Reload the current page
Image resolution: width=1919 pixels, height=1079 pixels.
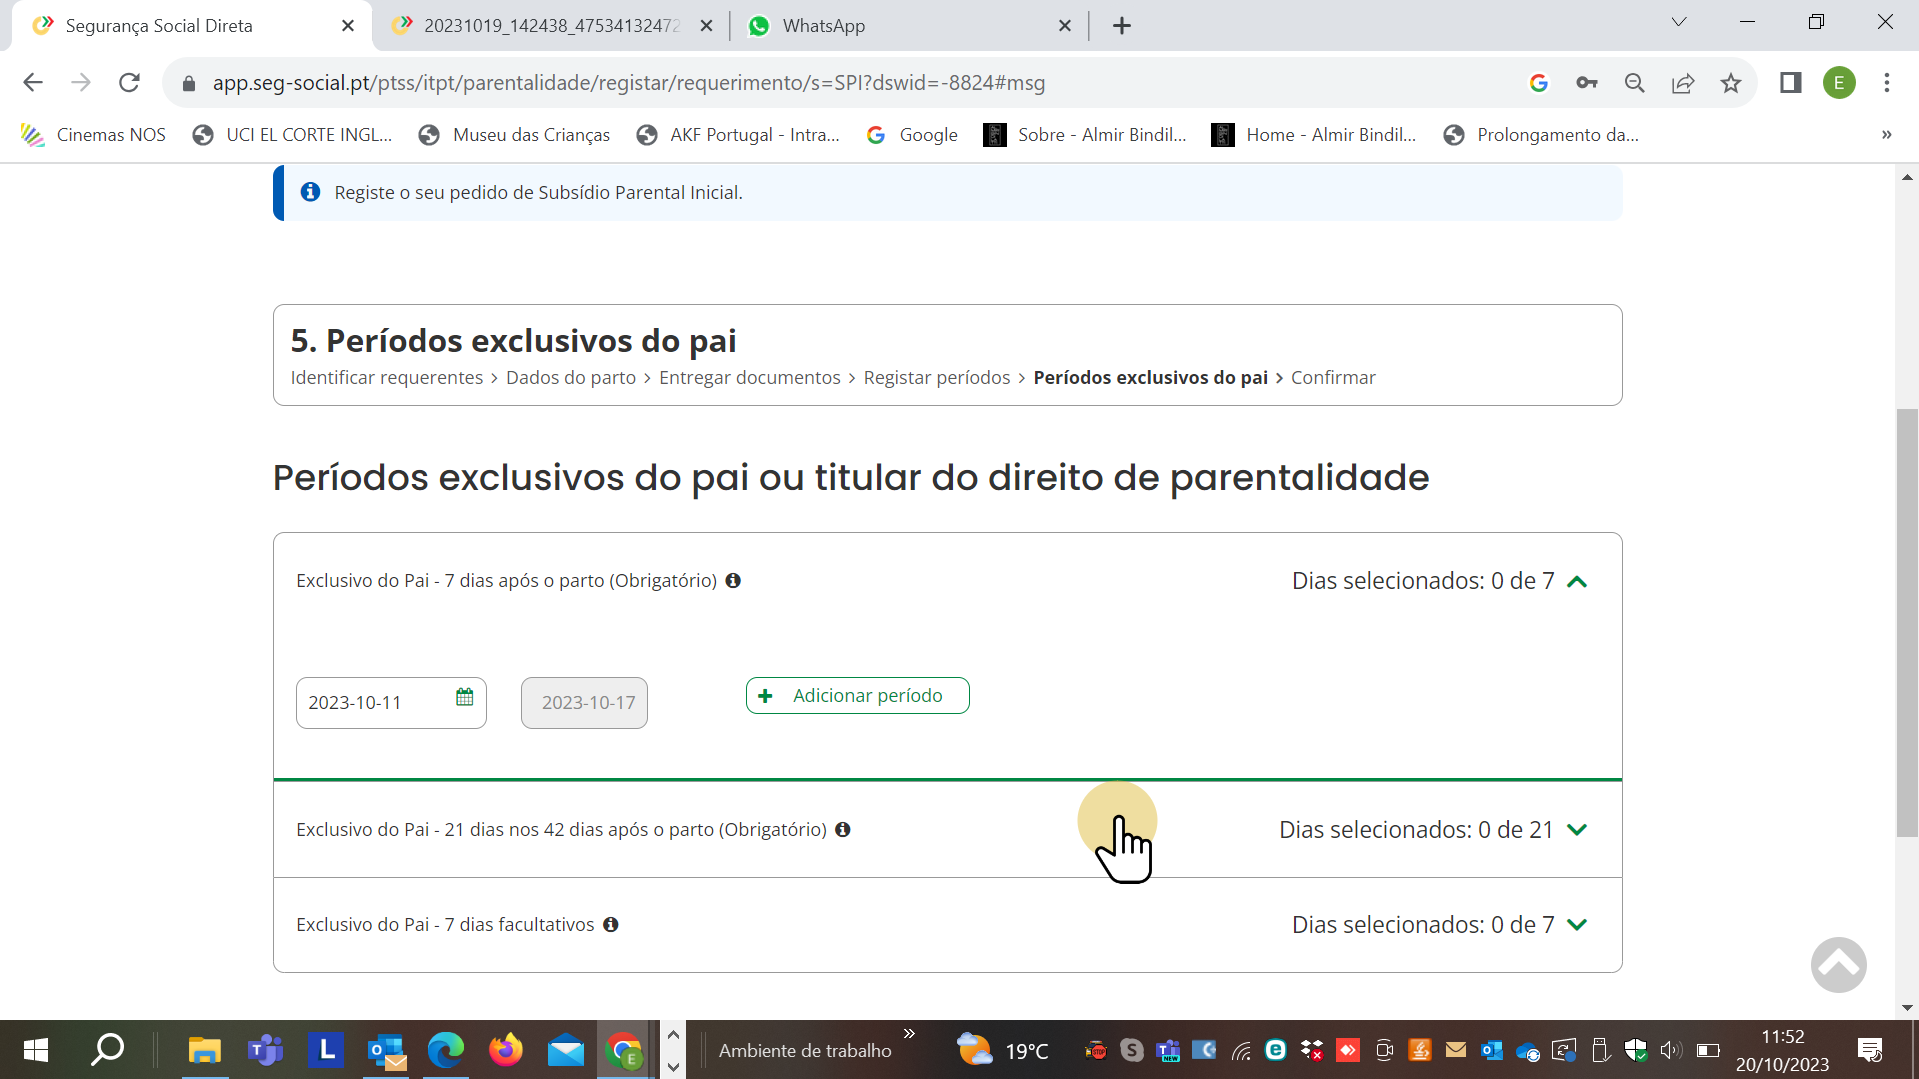pos(129,83)
